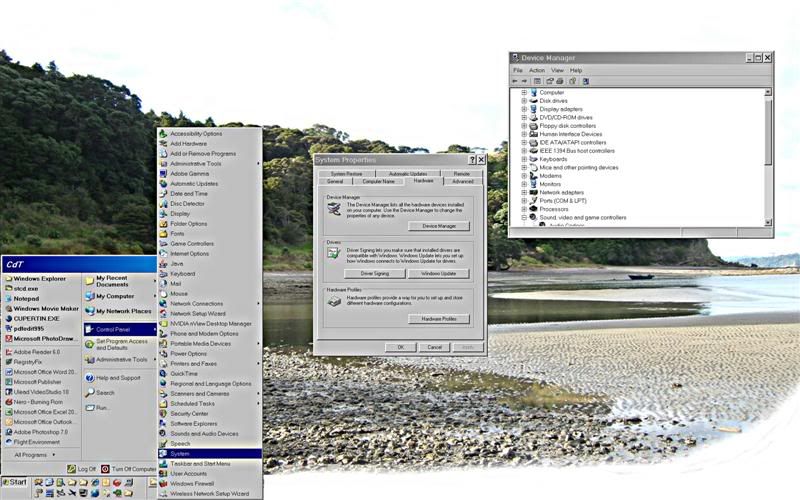Screen dimensions: 800x500
Task: Open the View menu in Device Manager
Action: pos(558,70)
